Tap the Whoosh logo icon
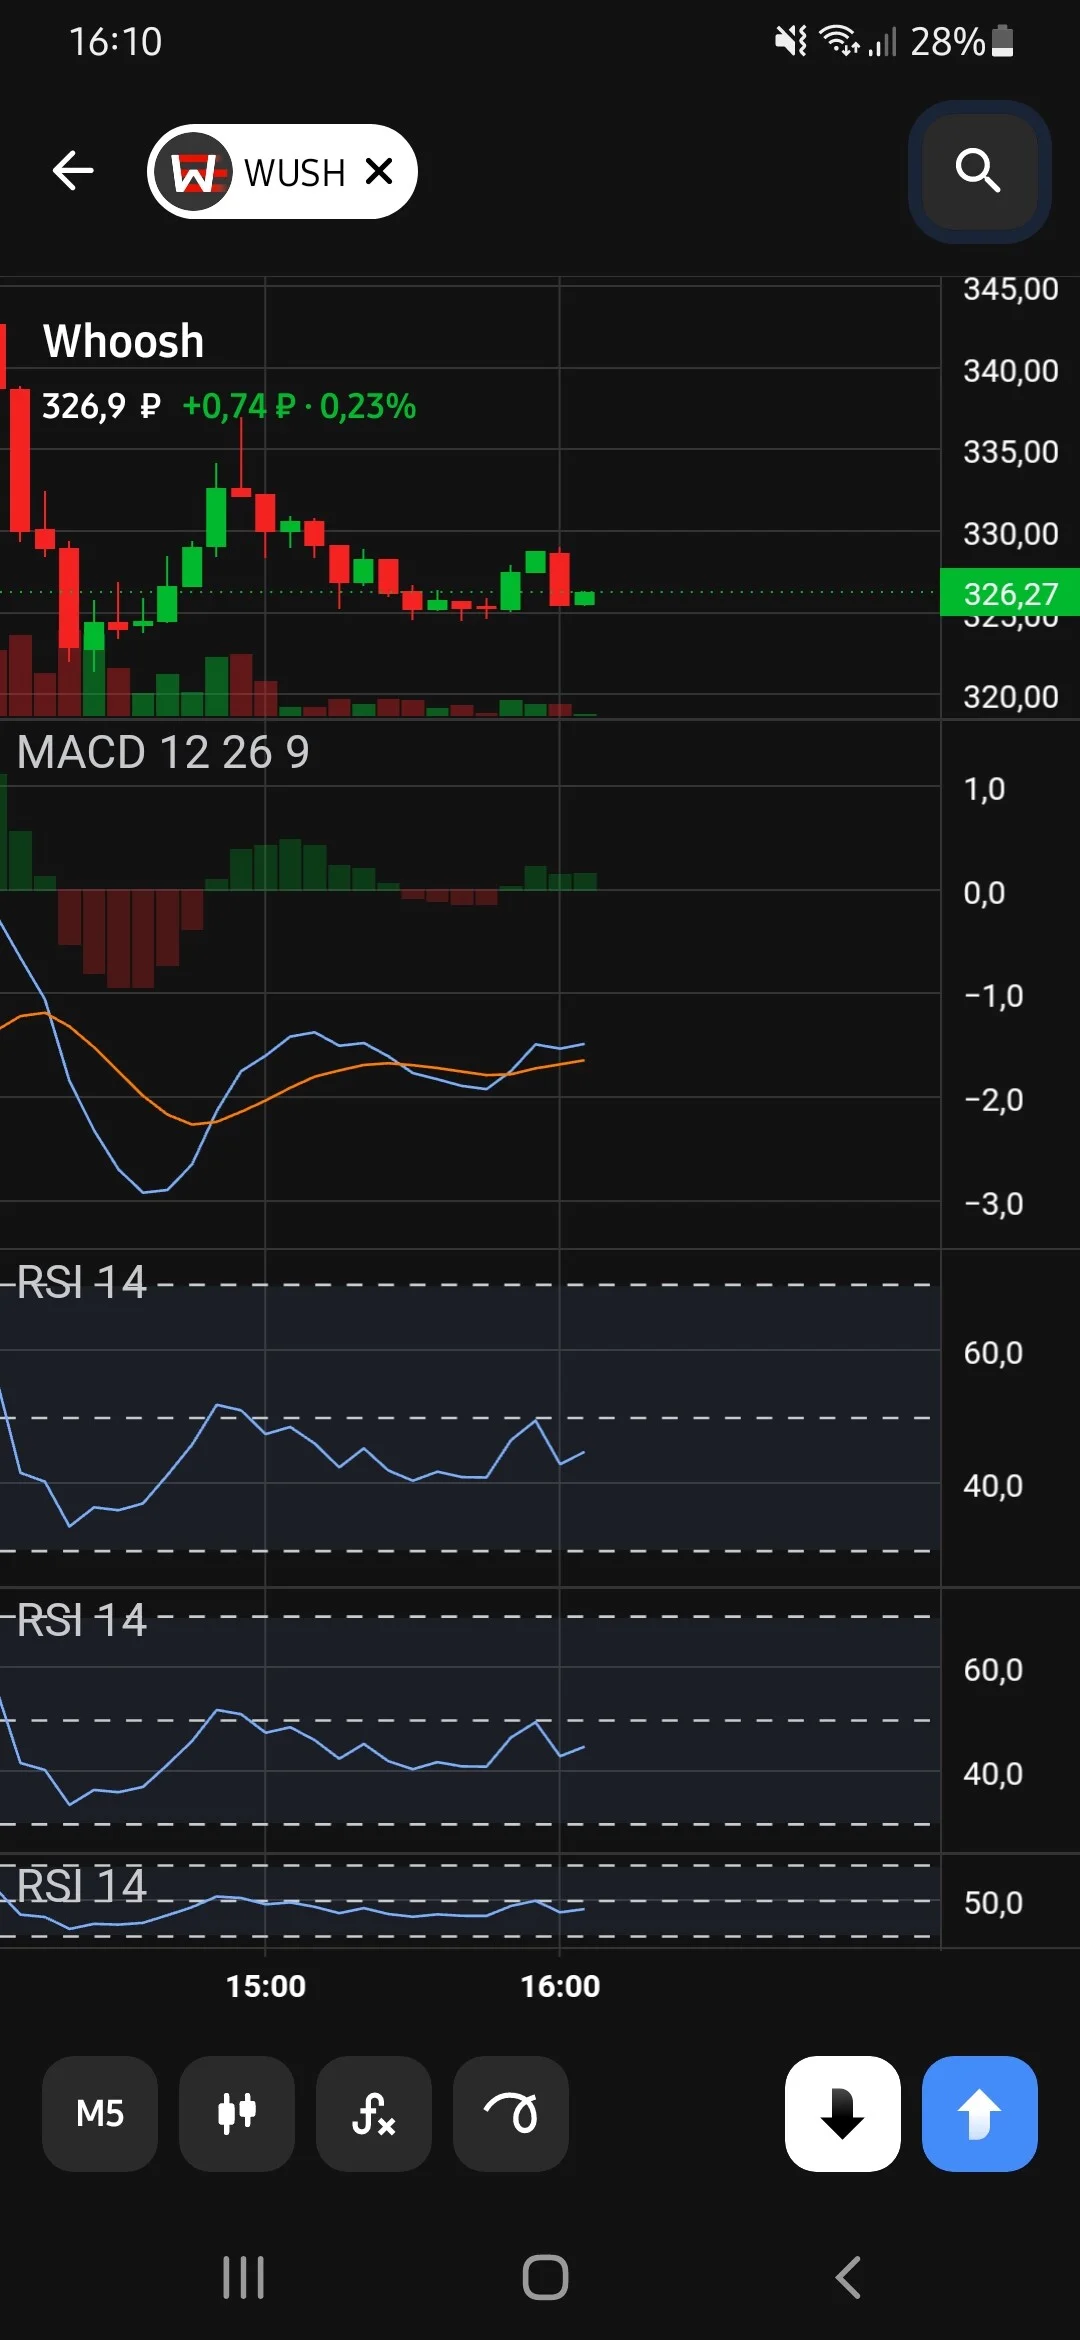 coord(195,172)
